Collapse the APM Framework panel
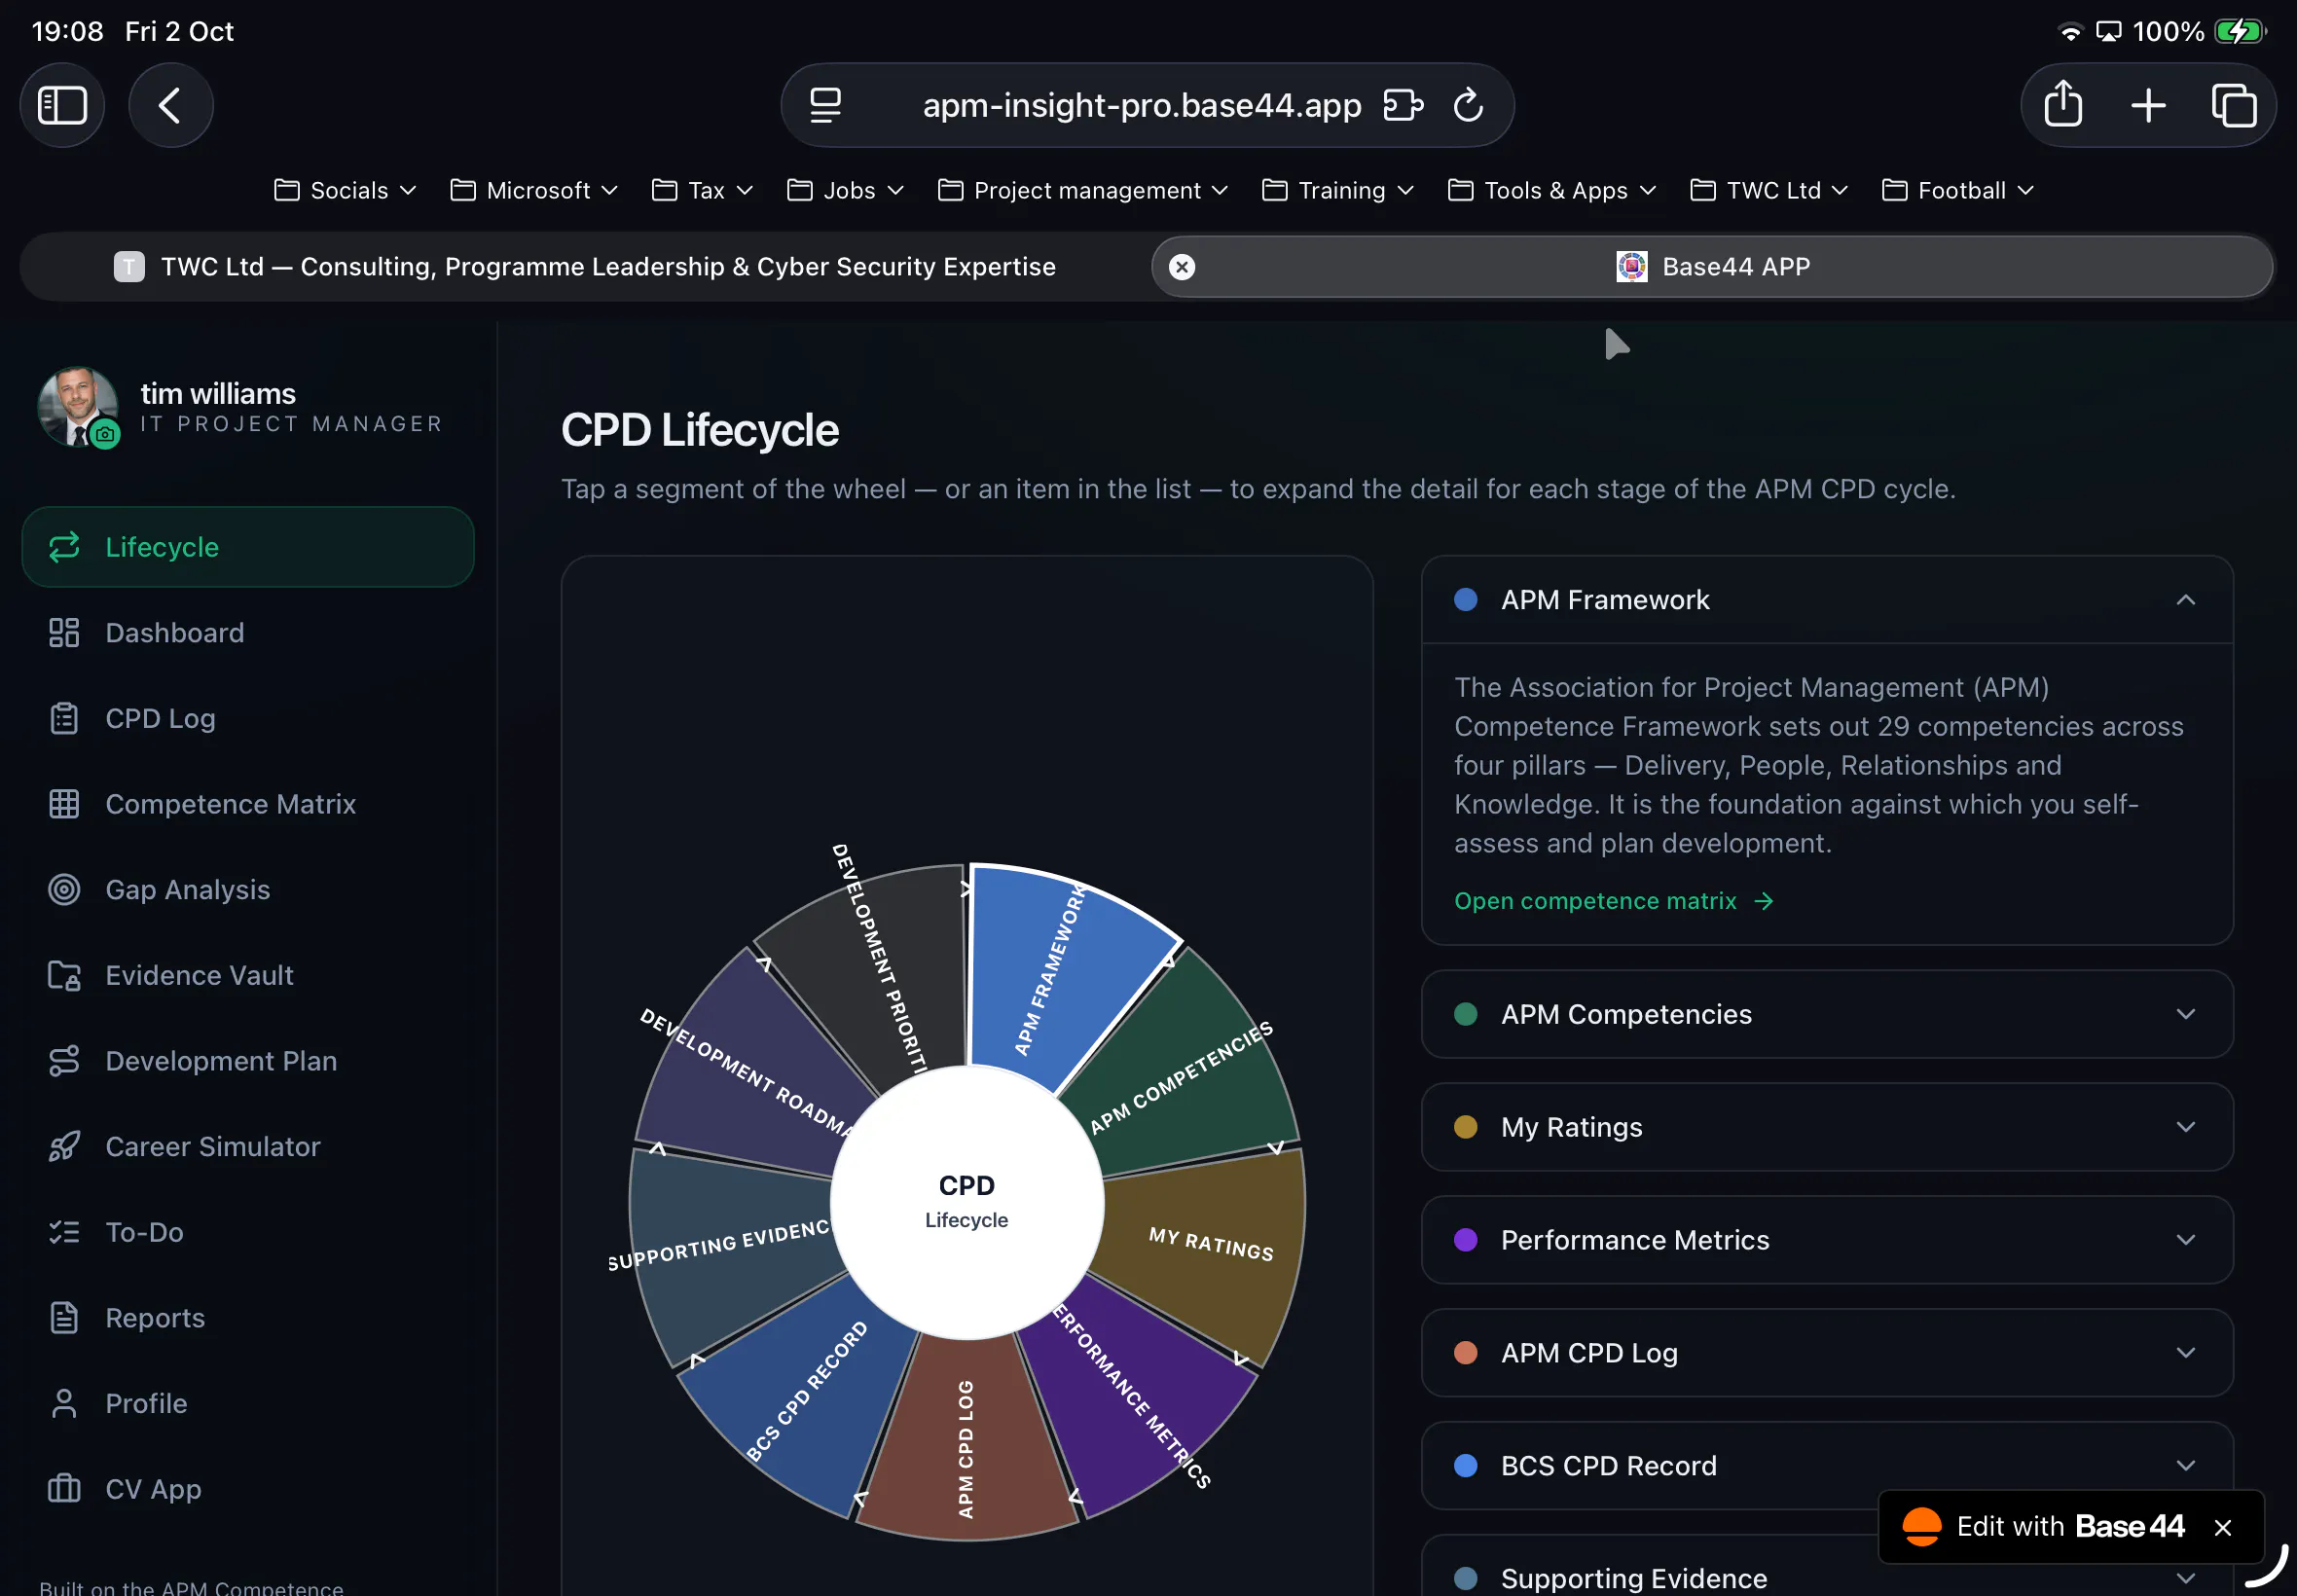The width and height of the screenshot is (2297, 1596). pos(1826,600)
